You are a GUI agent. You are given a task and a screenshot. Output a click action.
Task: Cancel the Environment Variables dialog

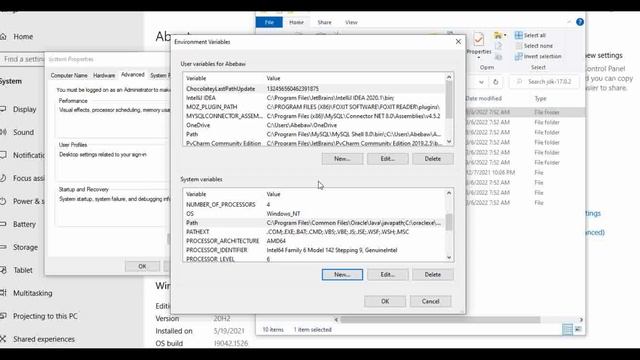point(430,301)
